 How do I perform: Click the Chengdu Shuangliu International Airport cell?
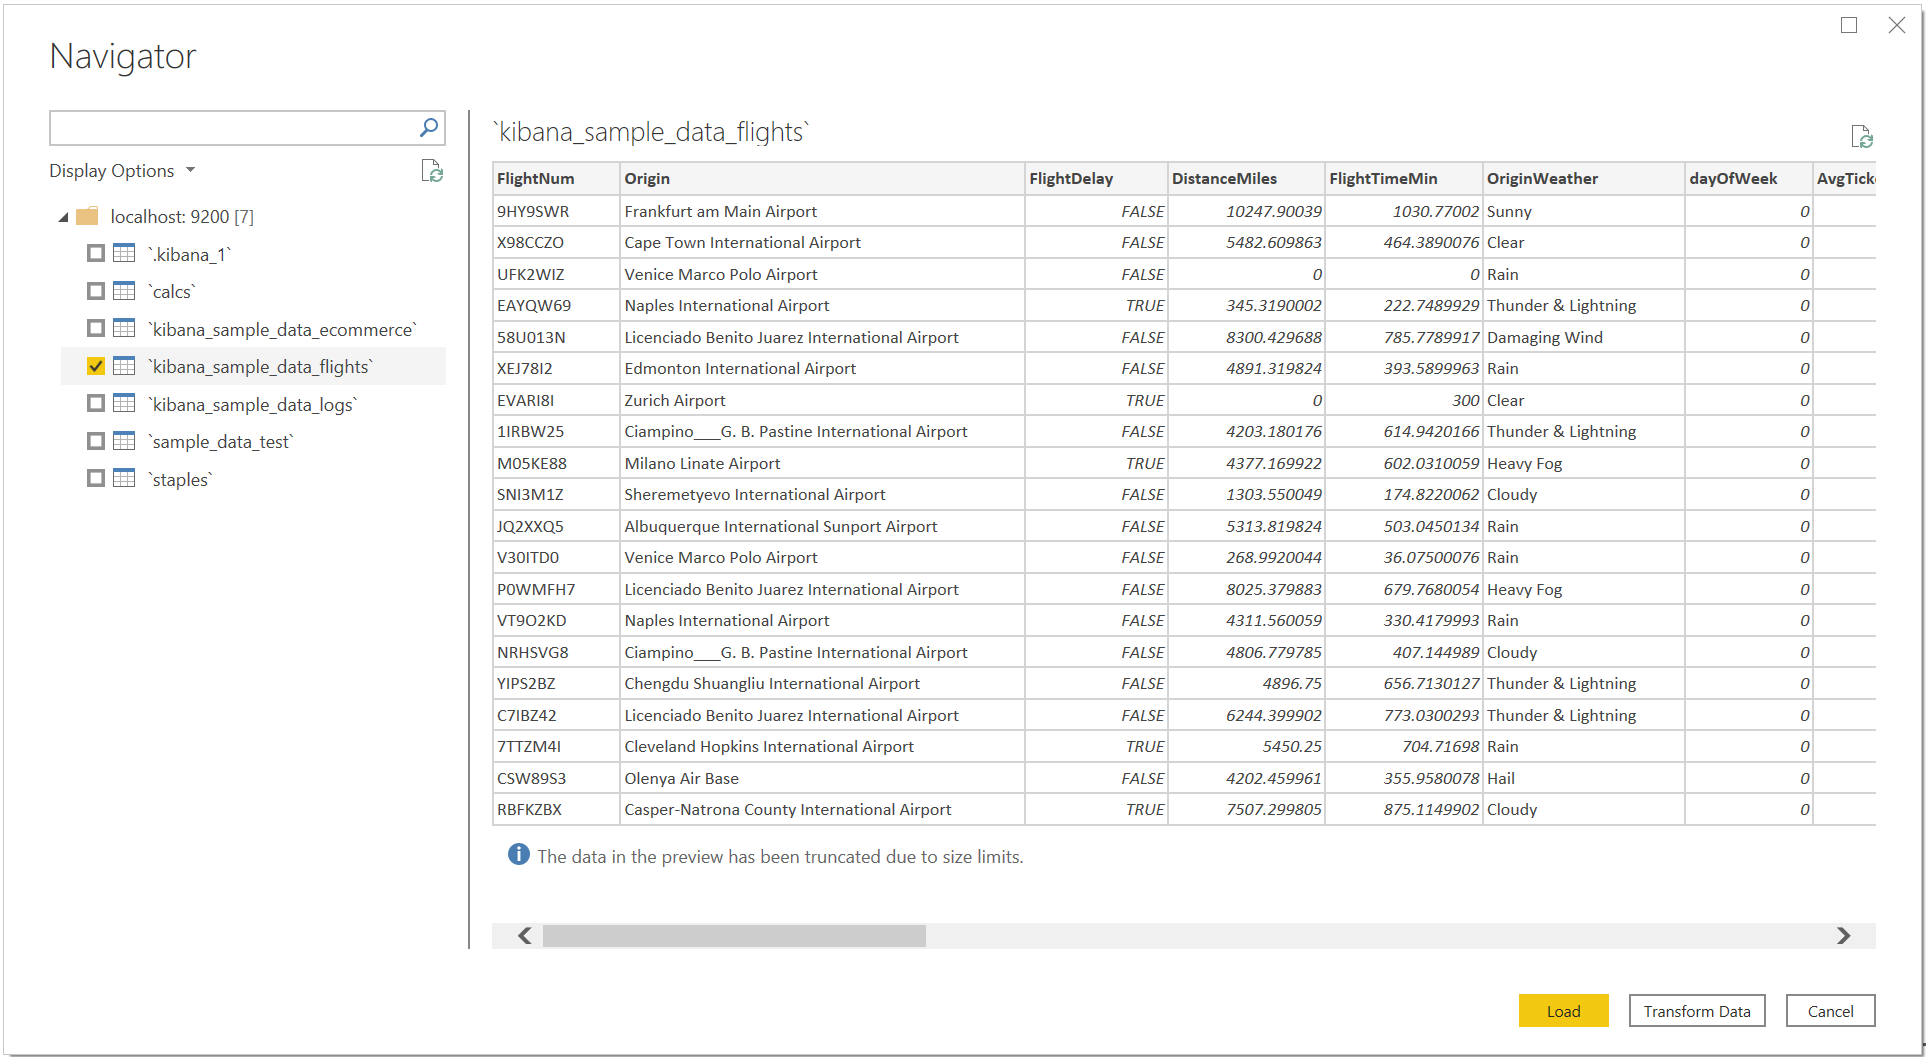(x=822, y=683)
